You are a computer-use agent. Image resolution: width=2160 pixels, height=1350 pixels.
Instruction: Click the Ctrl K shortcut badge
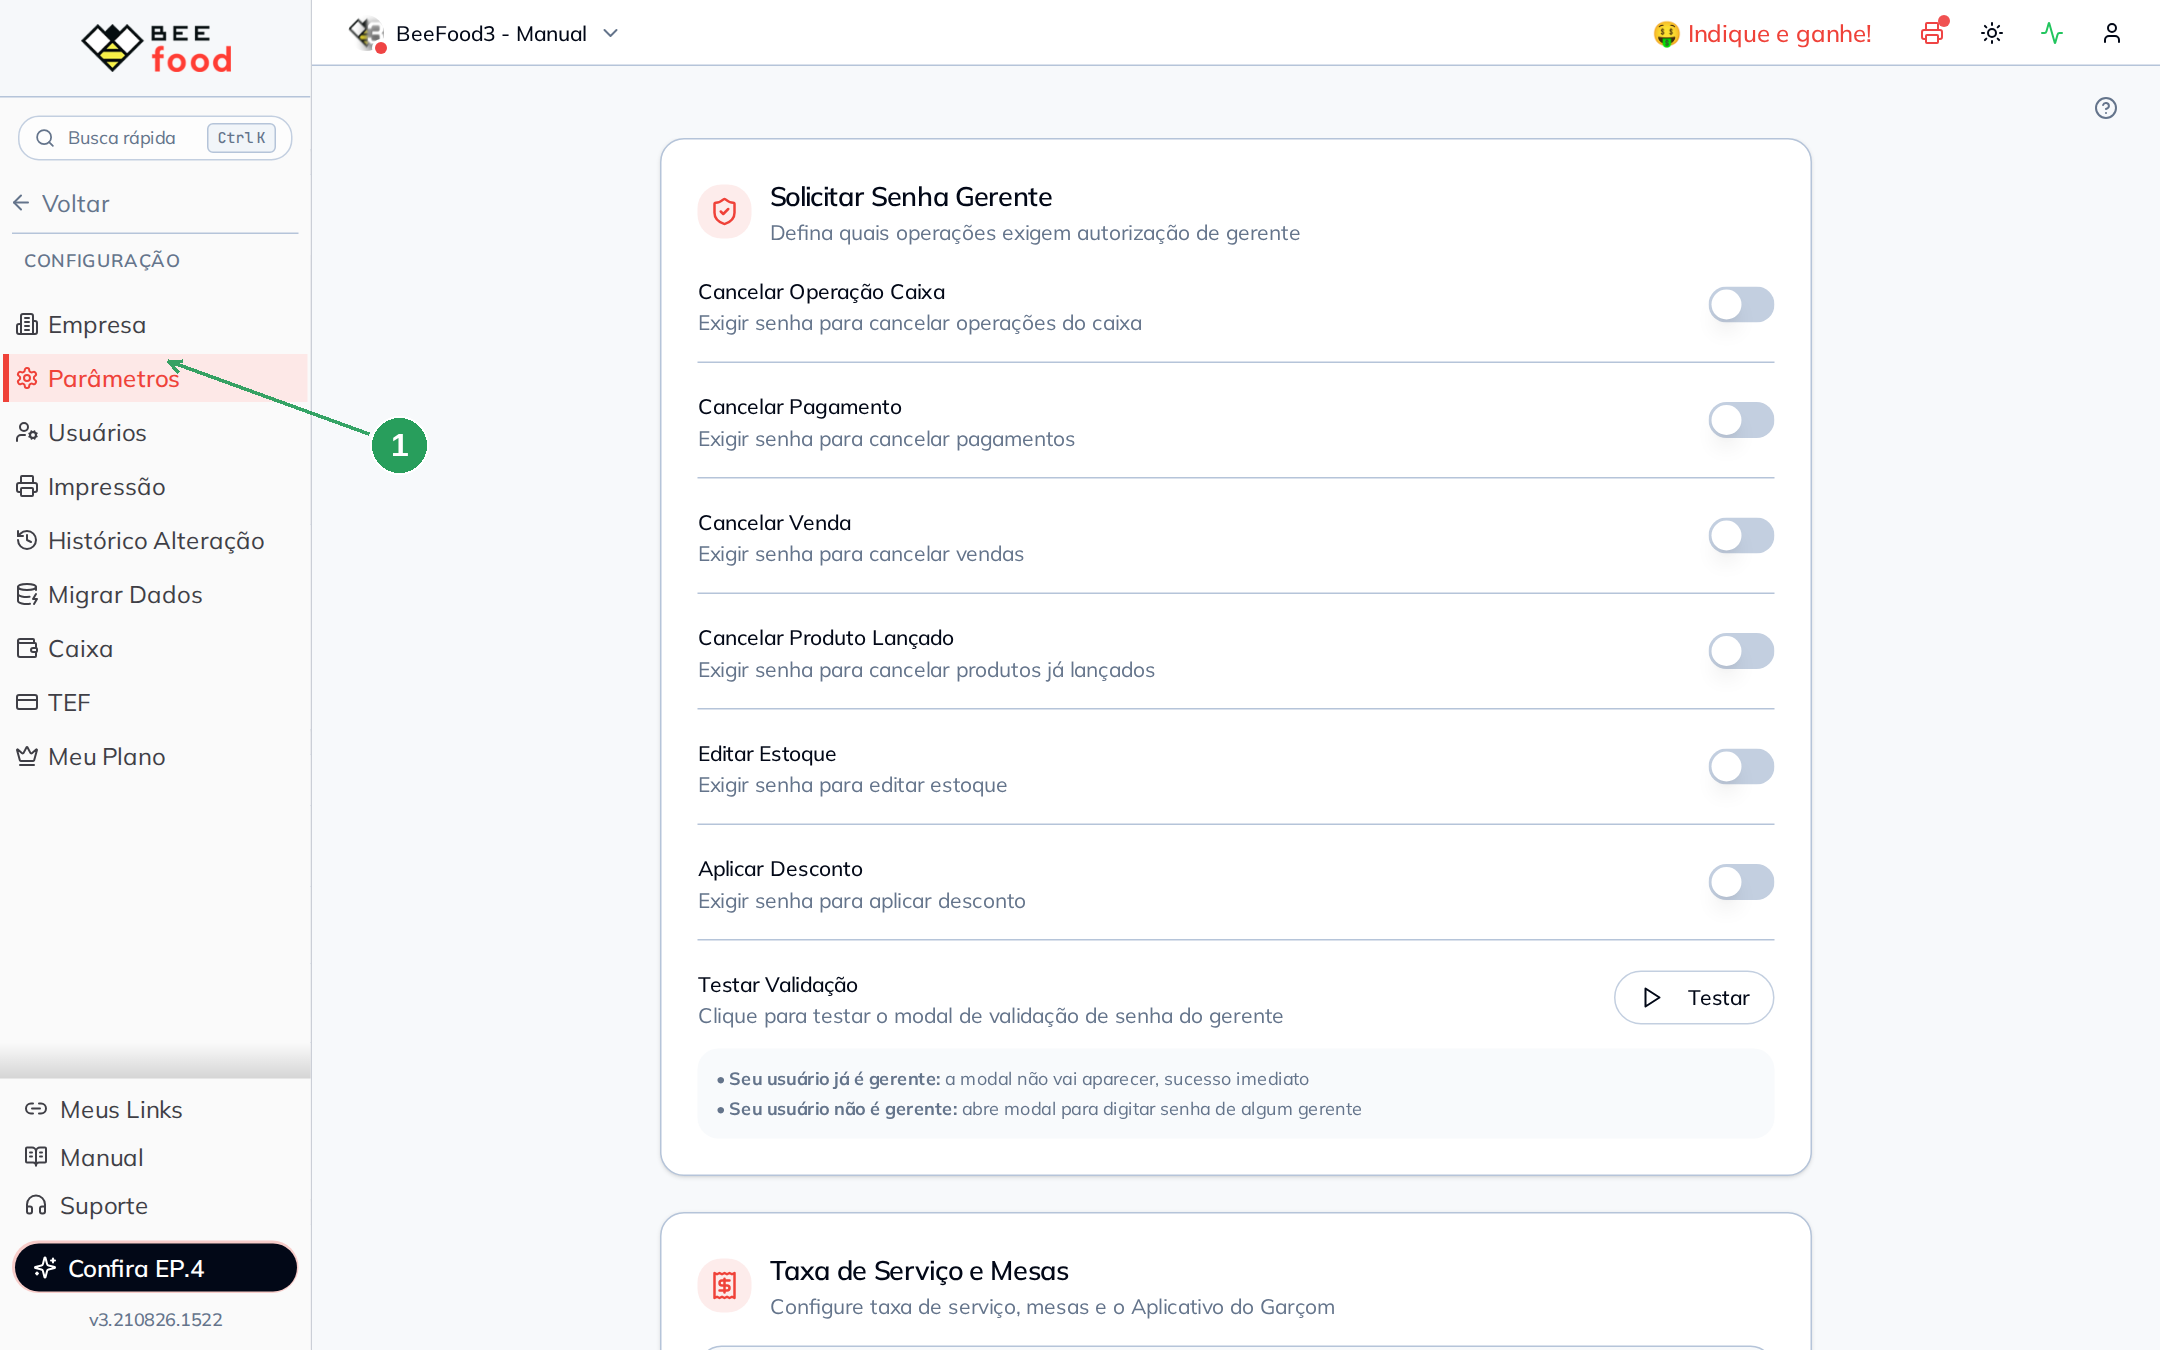coord(241,138)
